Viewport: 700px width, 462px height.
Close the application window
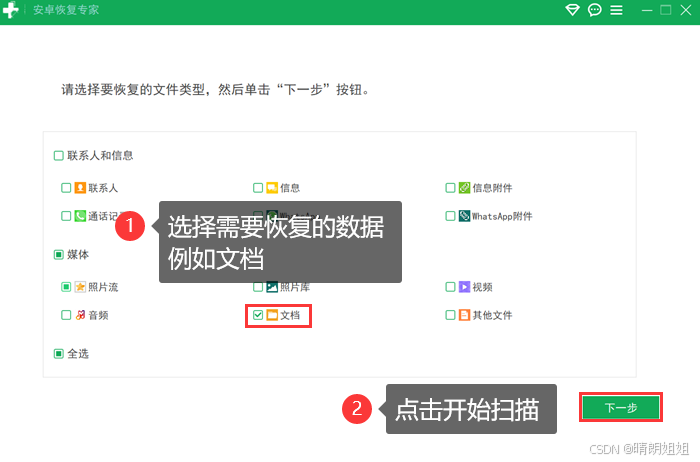coord(686,10)
